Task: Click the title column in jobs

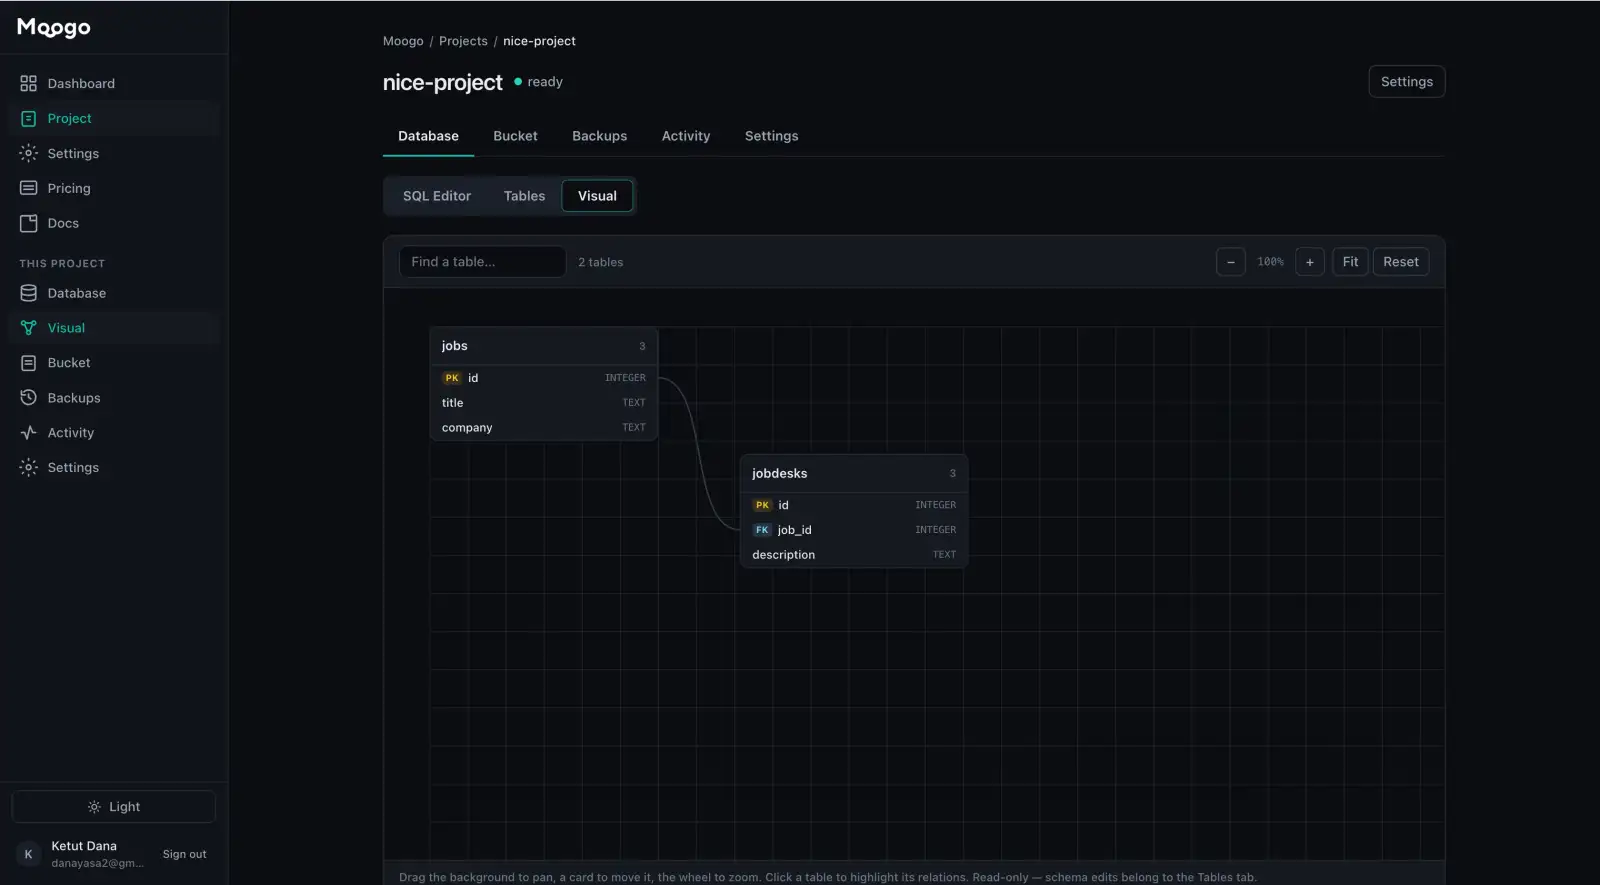Action: click(x=544, y=403)
